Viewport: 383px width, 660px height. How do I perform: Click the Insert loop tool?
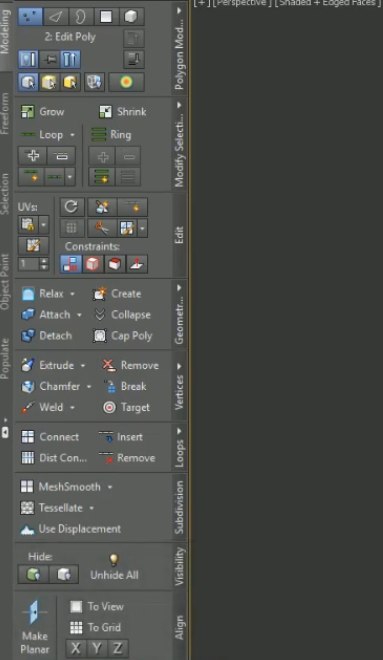[x=121, y=436]
